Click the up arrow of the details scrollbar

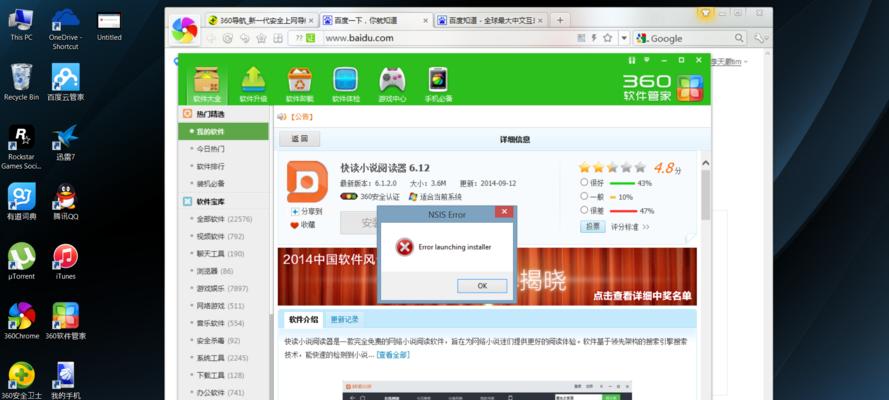click(x=705, y=163)
